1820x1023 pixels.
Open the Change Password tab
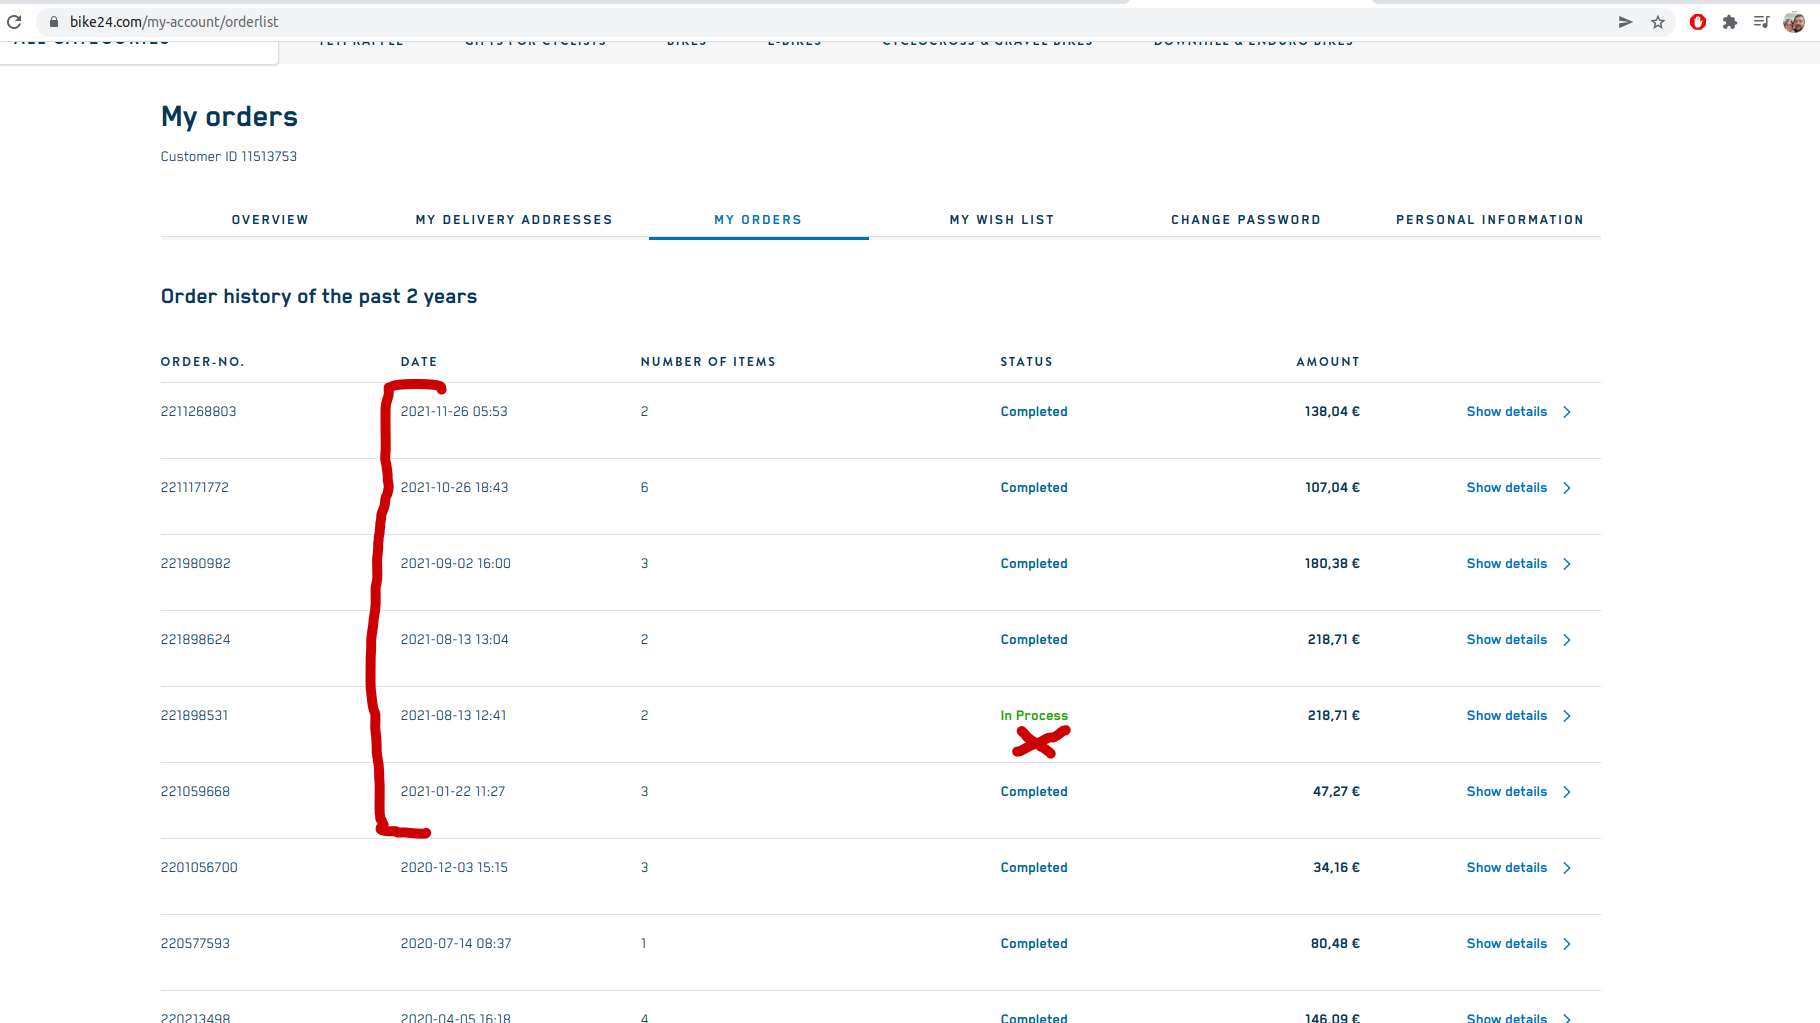click(1245, 220)
